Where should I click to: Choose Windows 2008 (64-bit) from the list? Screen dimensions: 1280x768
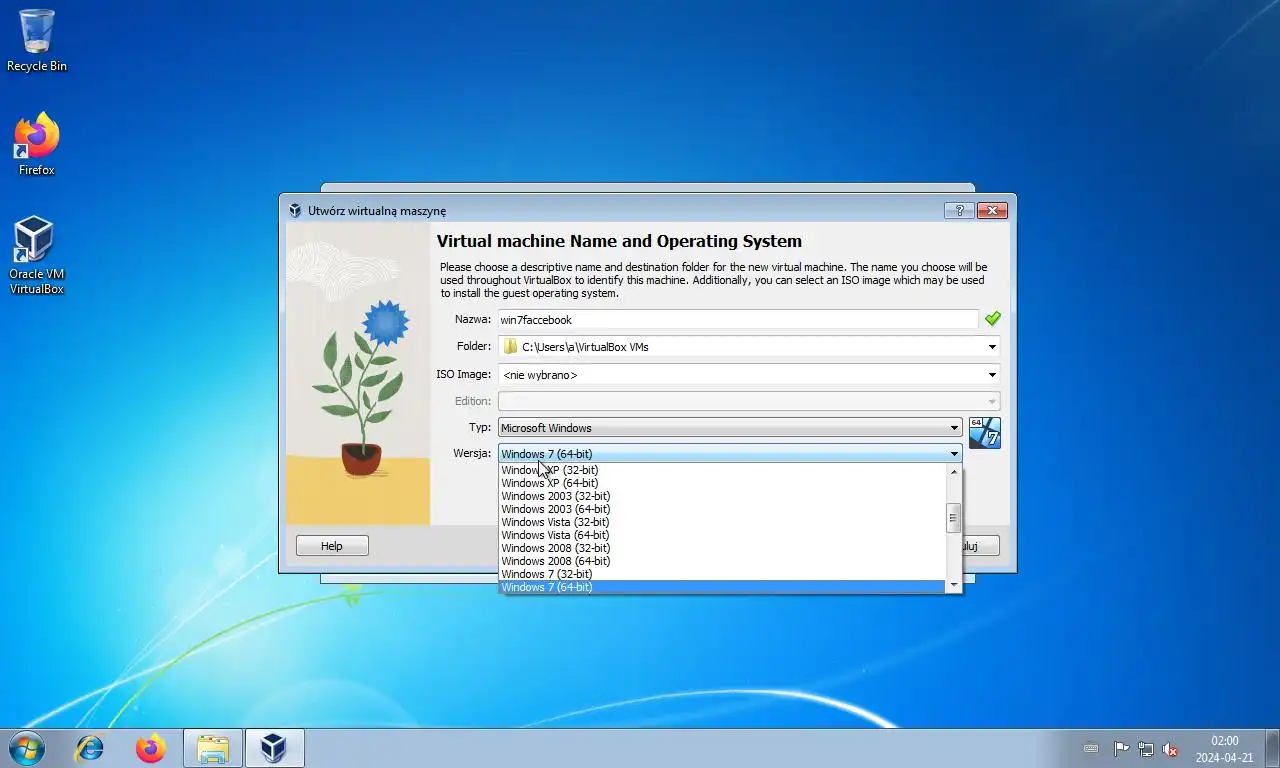tap(722, 561)
